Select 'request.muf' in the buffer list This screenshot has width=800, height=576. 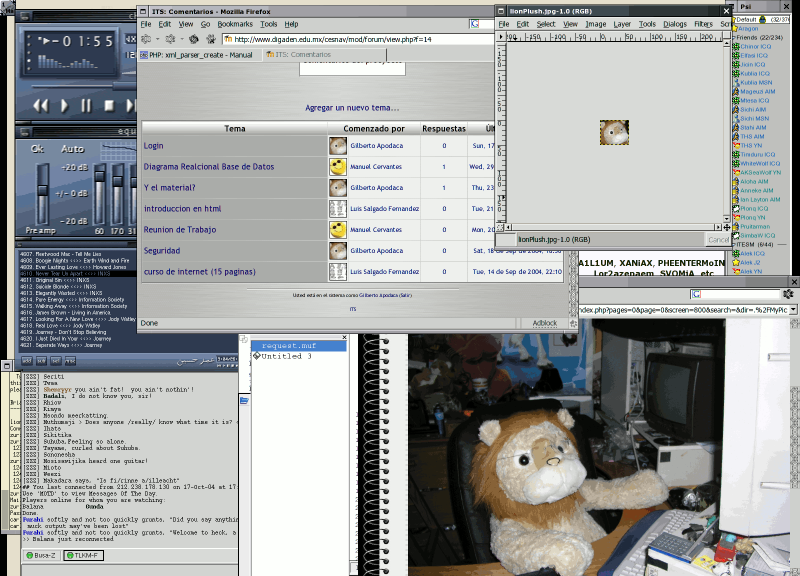pos(290,345)
